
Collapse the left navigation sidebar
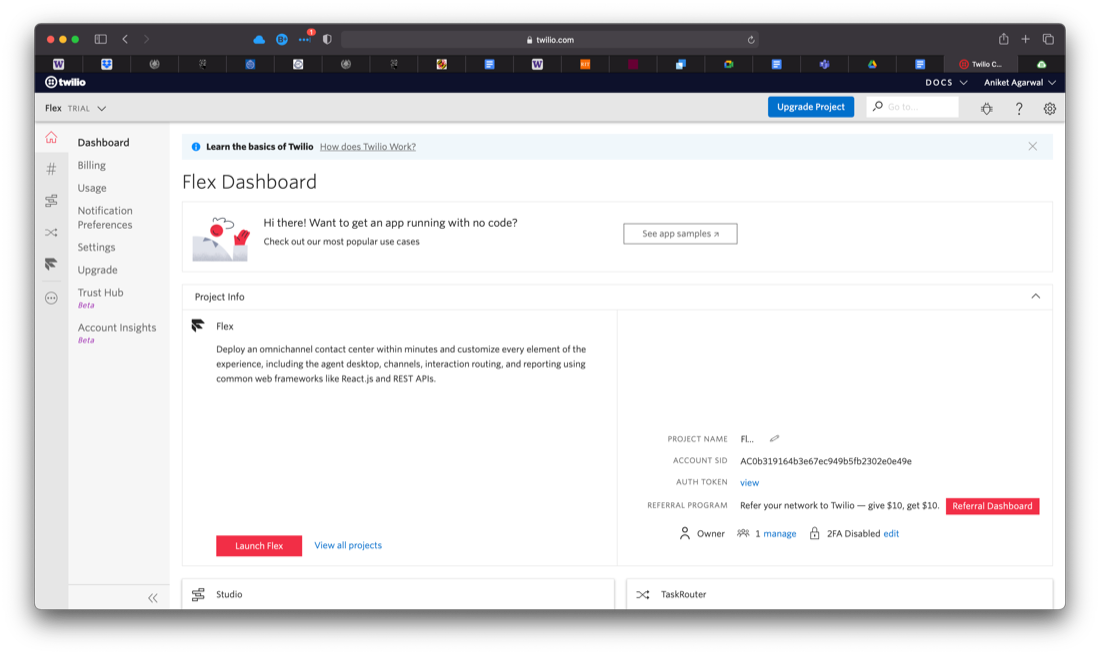click(152, 597)
